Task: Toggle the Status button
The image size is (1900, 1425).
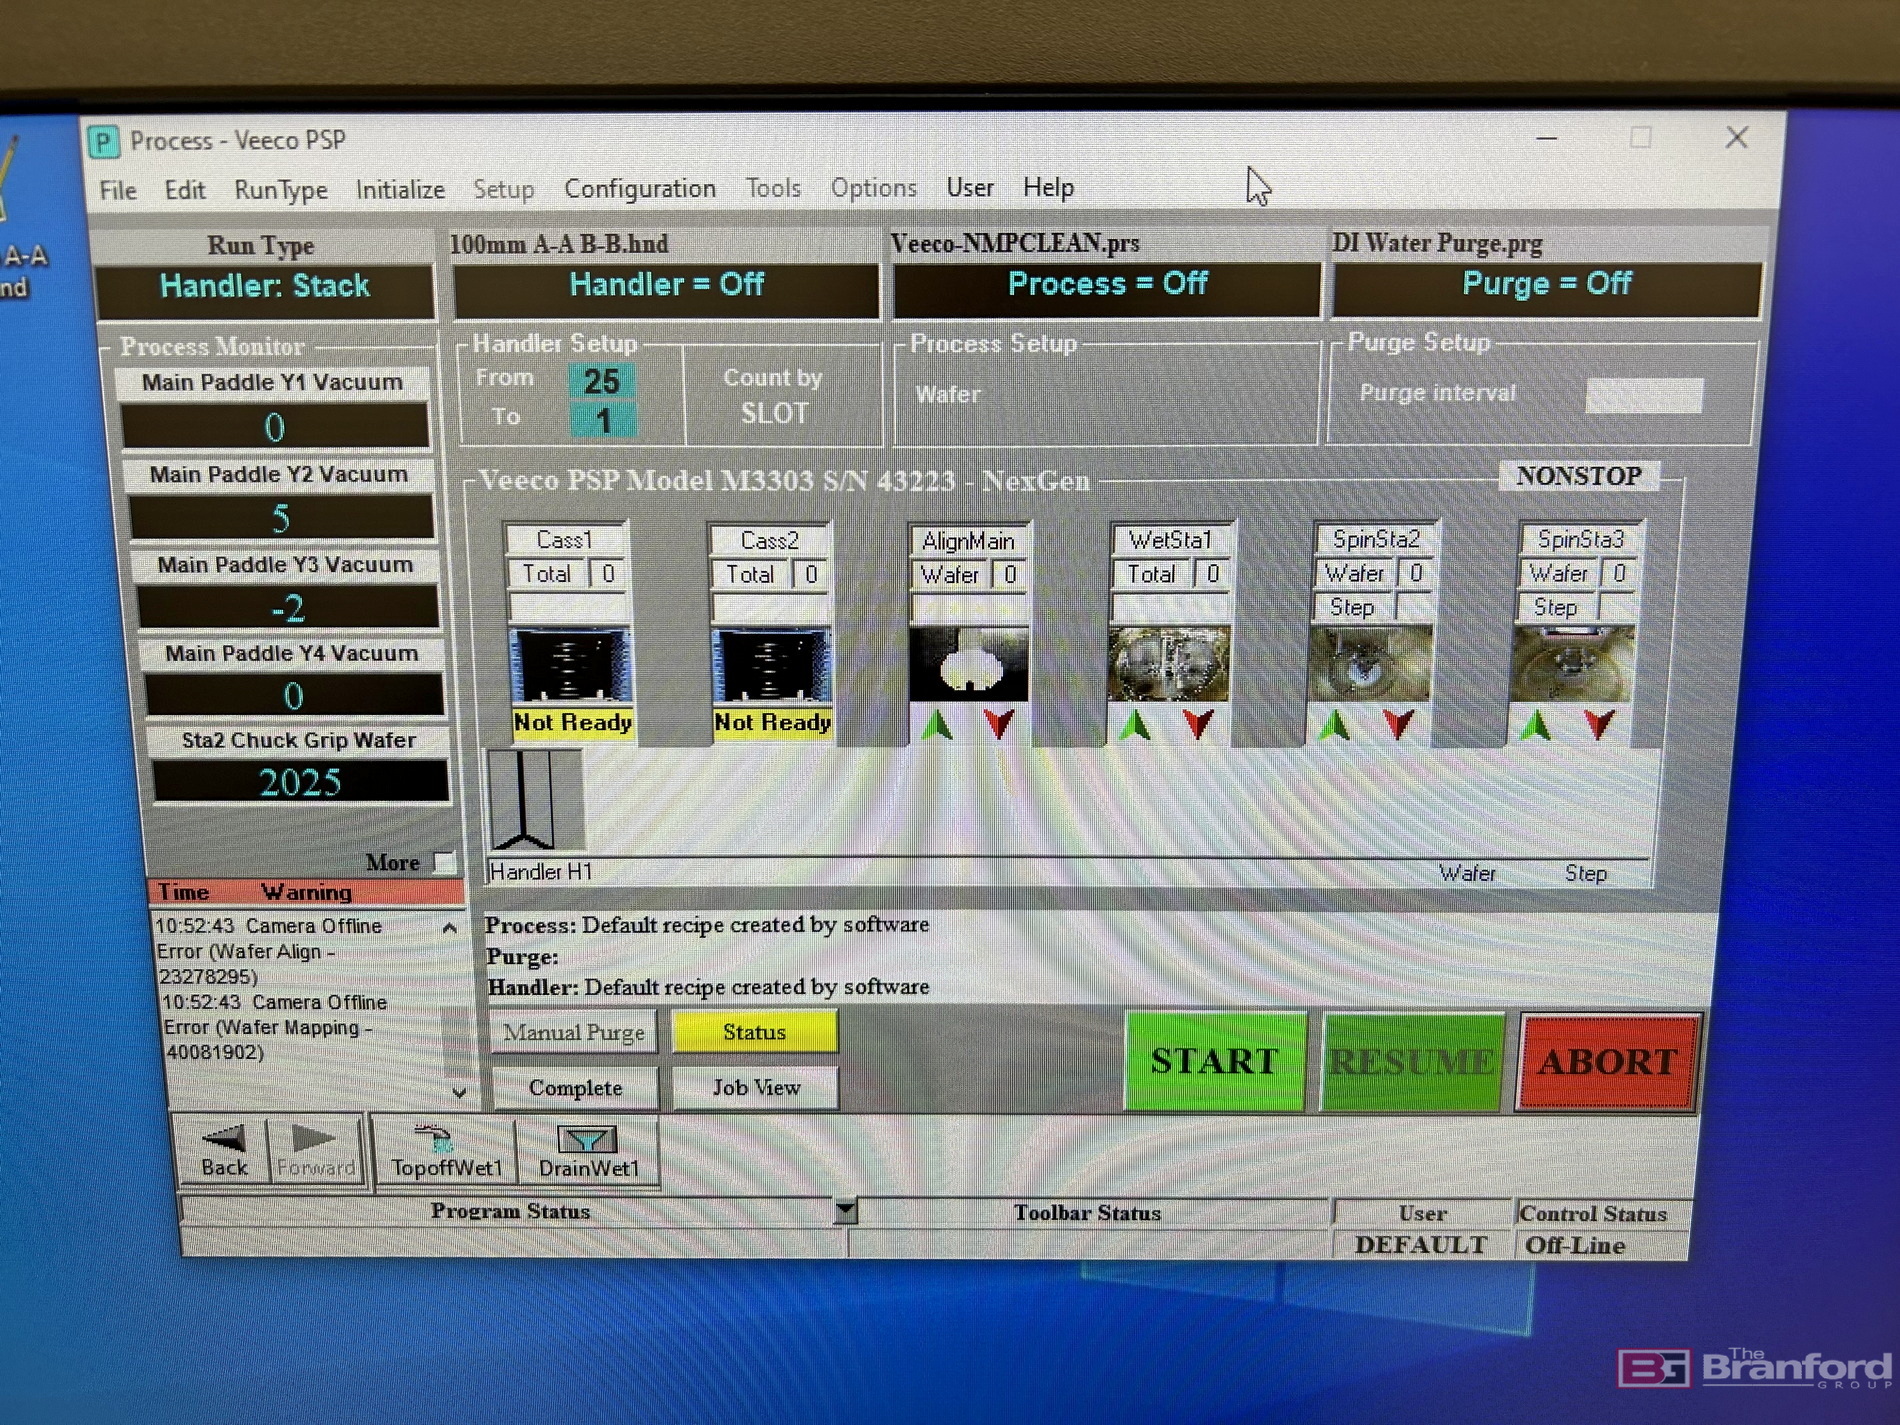Action: point(756,1032)
